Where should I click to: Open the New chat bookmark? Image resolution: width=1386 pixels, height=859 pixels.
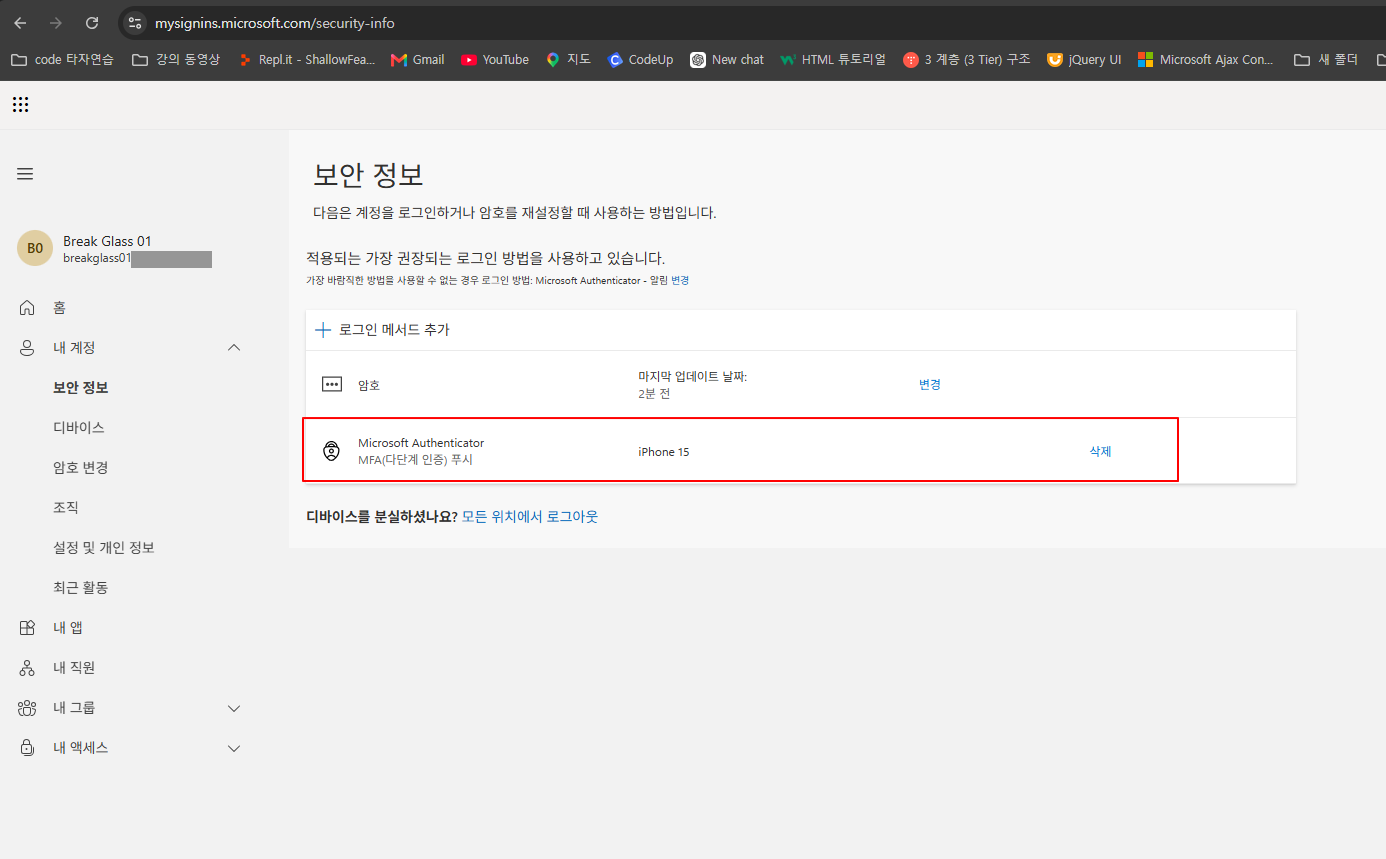(x=727, y=60)
